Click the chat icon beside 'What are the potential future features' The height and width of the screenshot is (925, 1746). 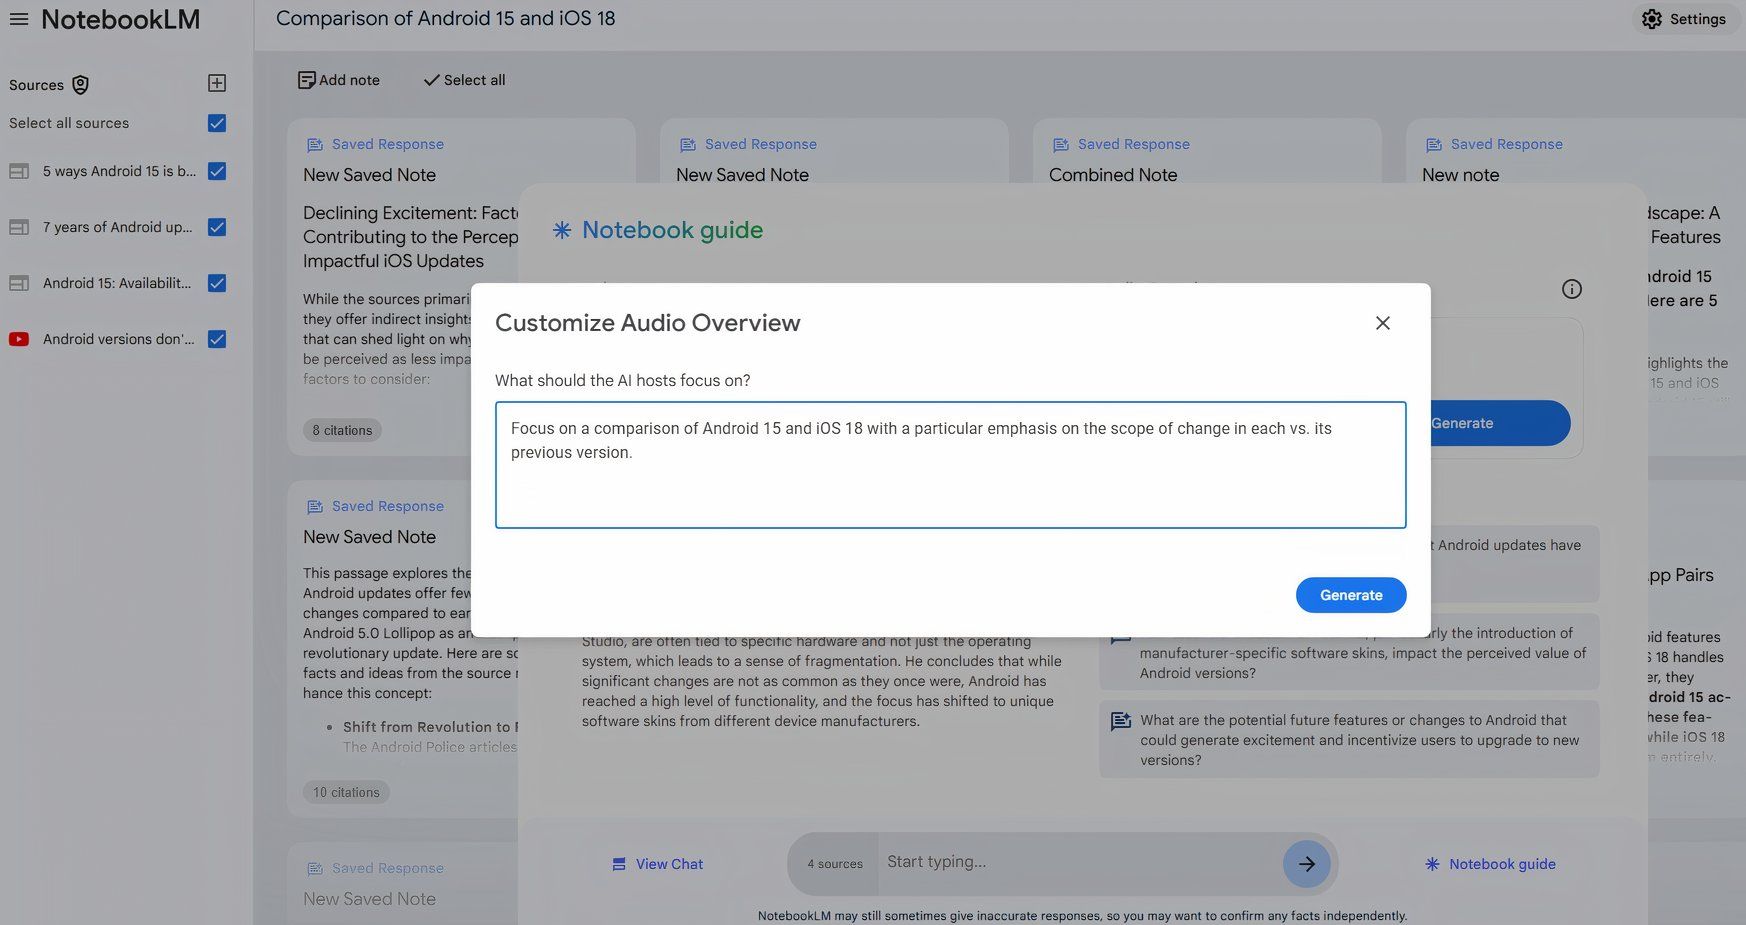(1121, 721)
